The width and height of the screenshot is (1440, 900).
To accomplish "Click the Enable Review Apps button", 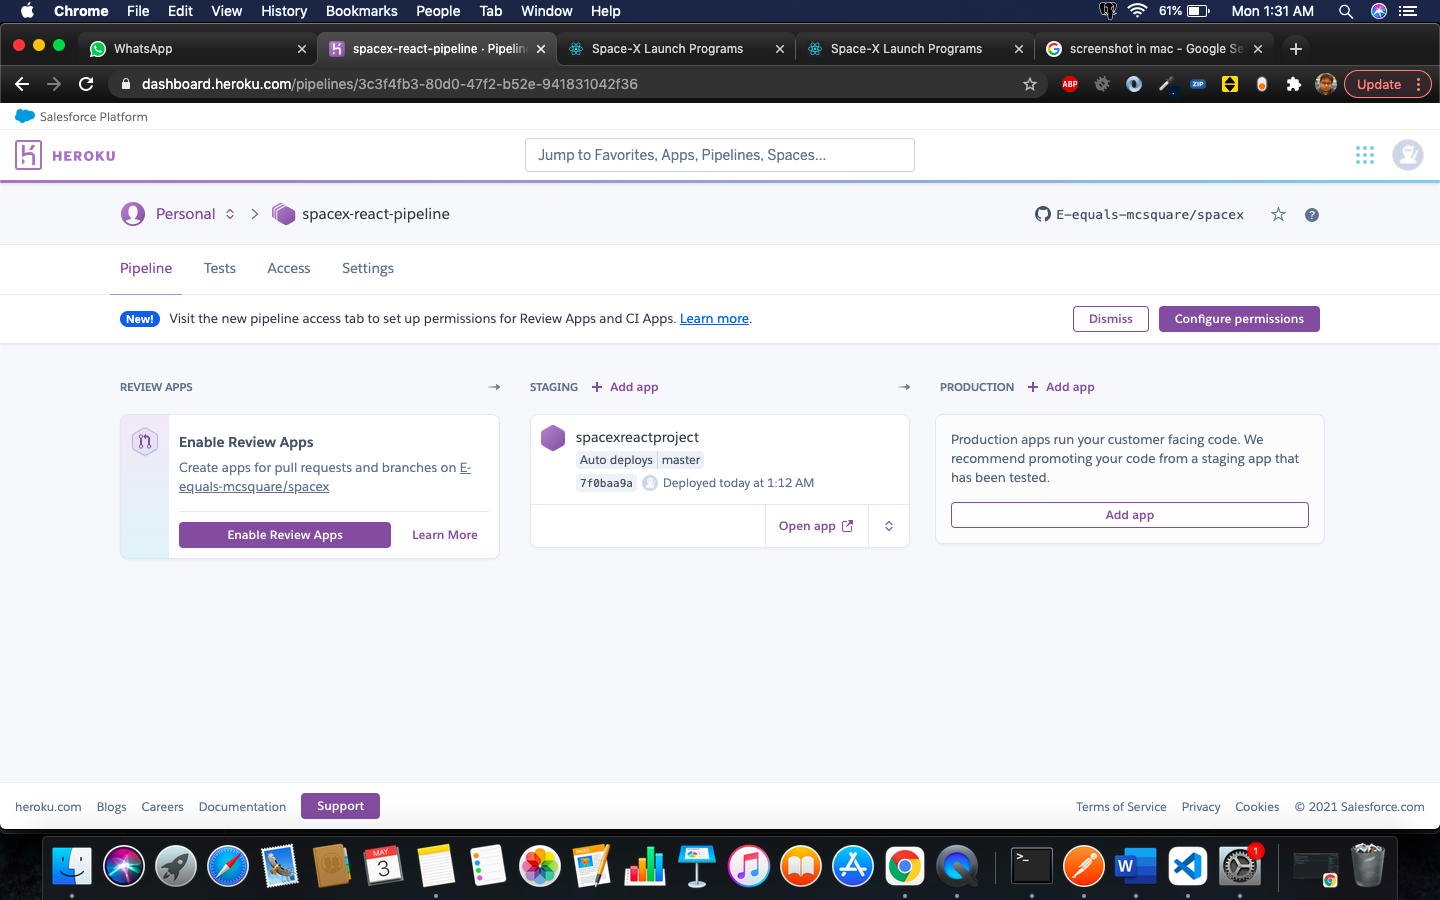I will (x=285, y=535).
